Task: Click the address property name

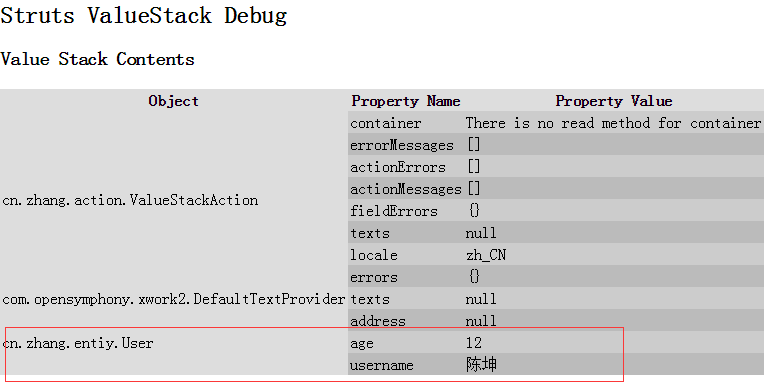Action: (378, 321)
